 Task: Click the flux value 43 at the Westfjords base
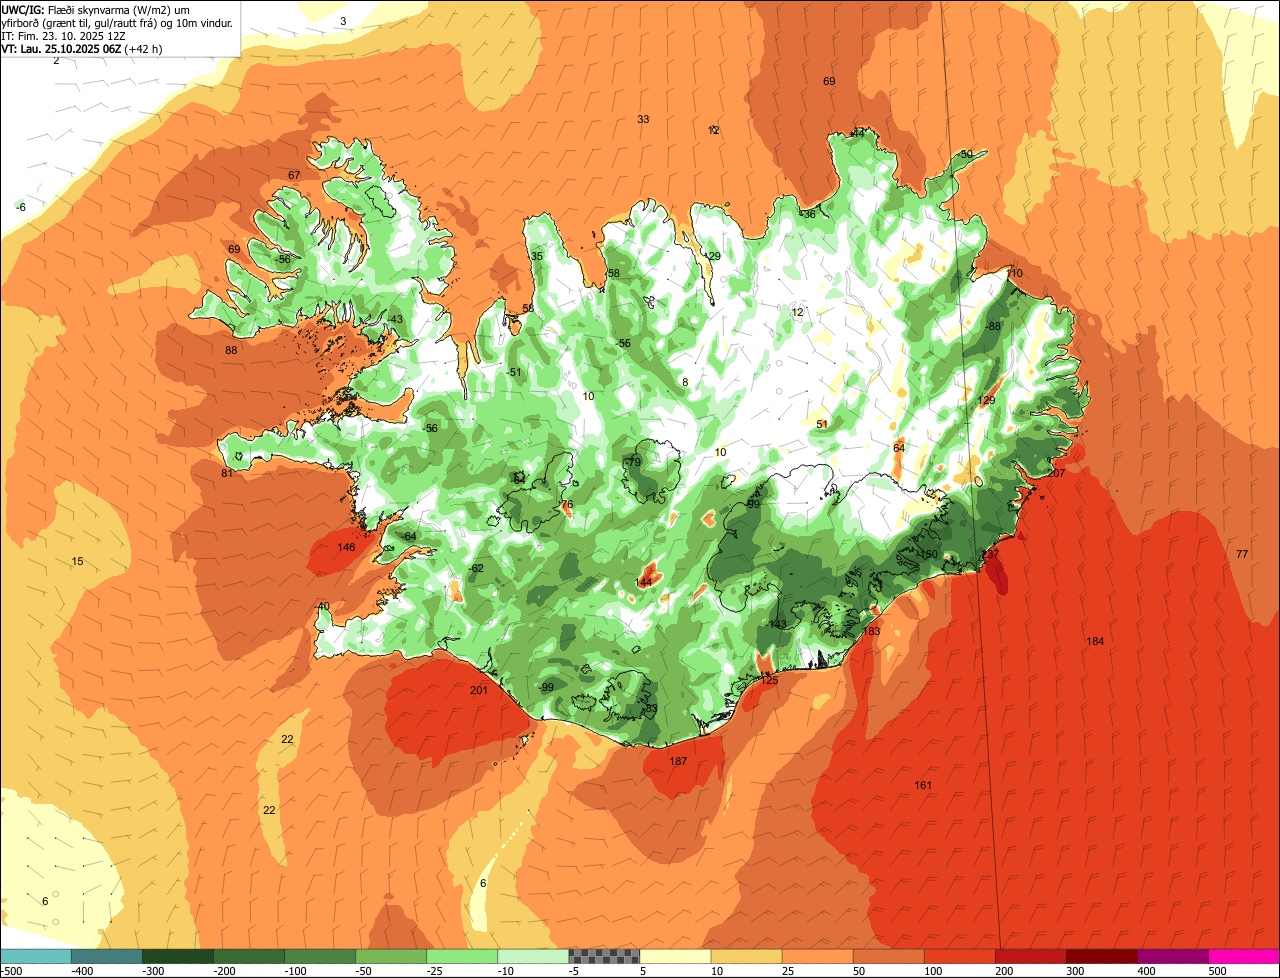tap(396, 319)
